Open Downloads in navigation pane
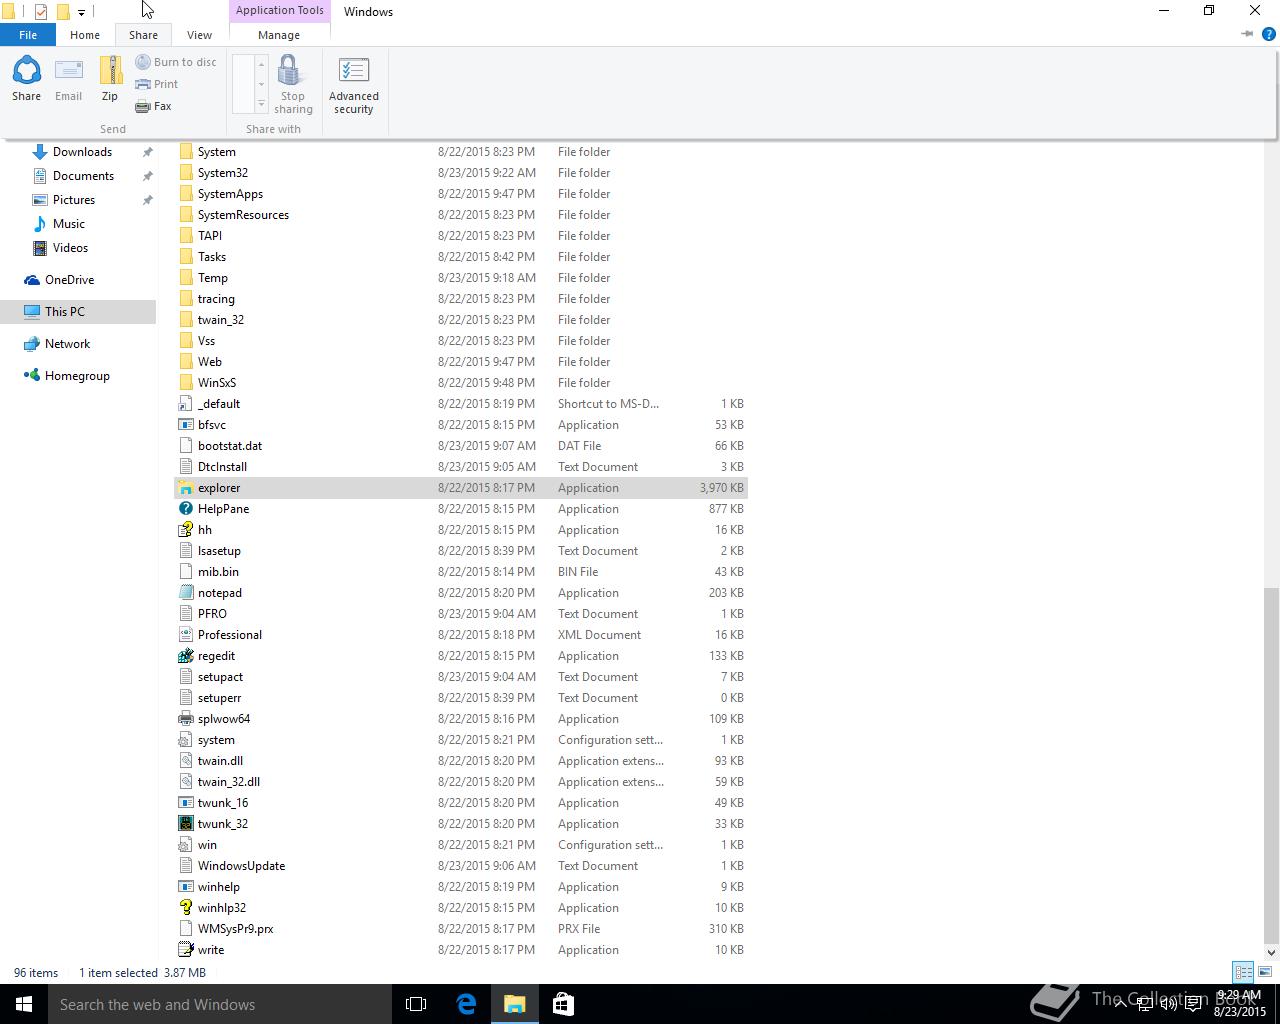The width and height of the screenshot is (1280, 1024). pyautogui.click(x=82, y=152)
